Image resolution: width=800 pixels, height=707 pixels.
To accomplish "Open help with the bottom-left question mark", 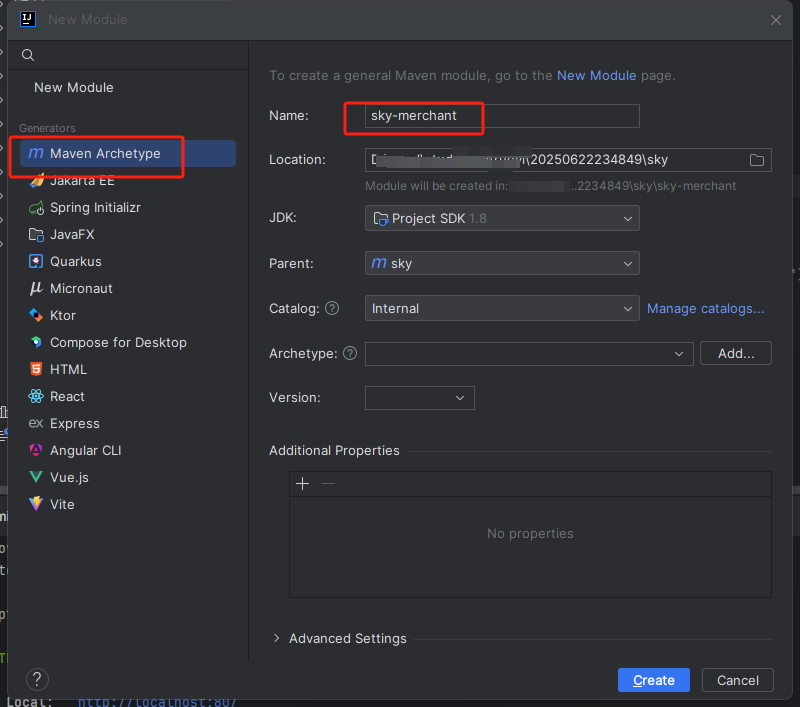I will click(x=37, y=679).
